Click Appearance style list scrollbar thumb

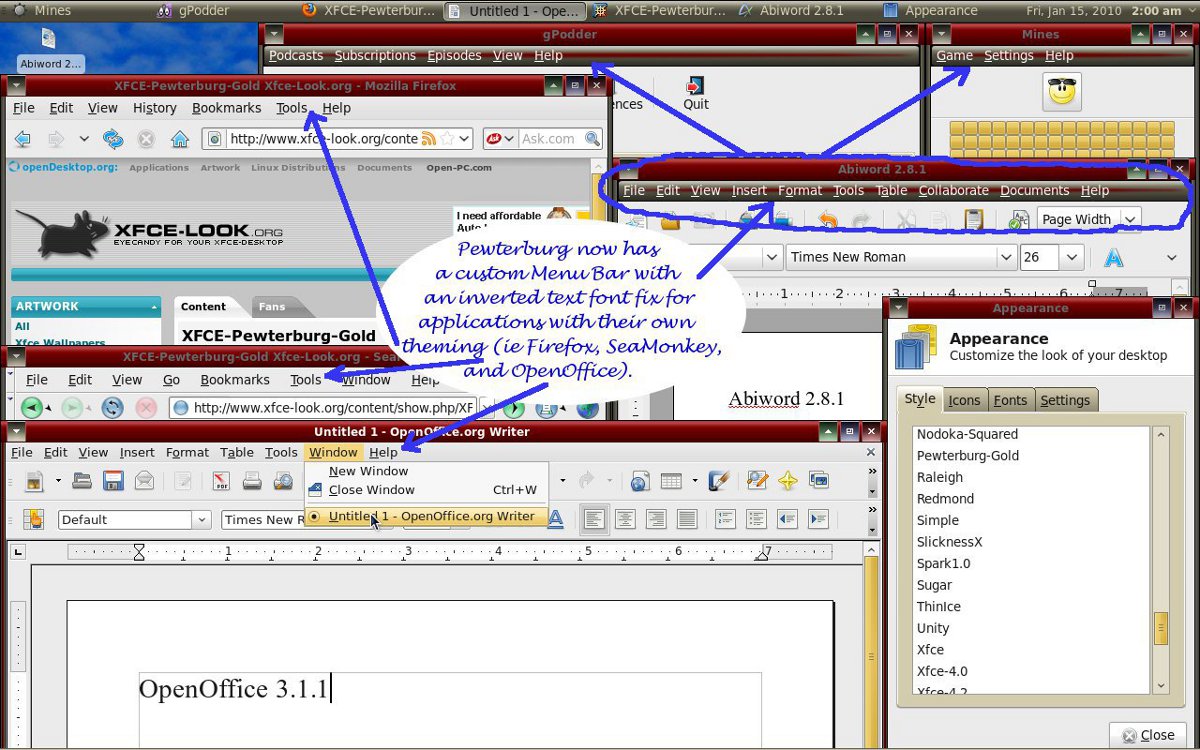[1161, 628]
